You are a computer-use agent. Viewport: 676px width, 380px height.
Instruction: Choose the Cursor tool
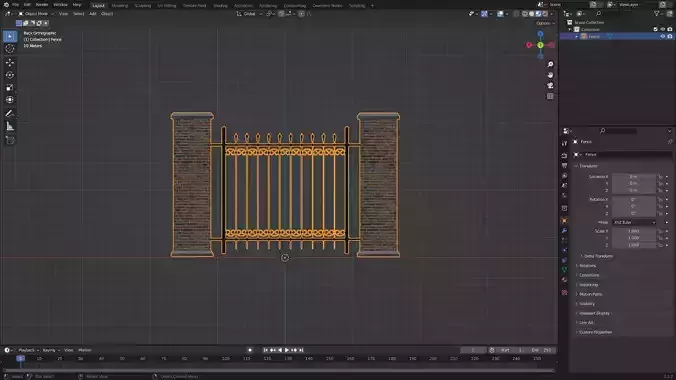[x=9, y=49]
